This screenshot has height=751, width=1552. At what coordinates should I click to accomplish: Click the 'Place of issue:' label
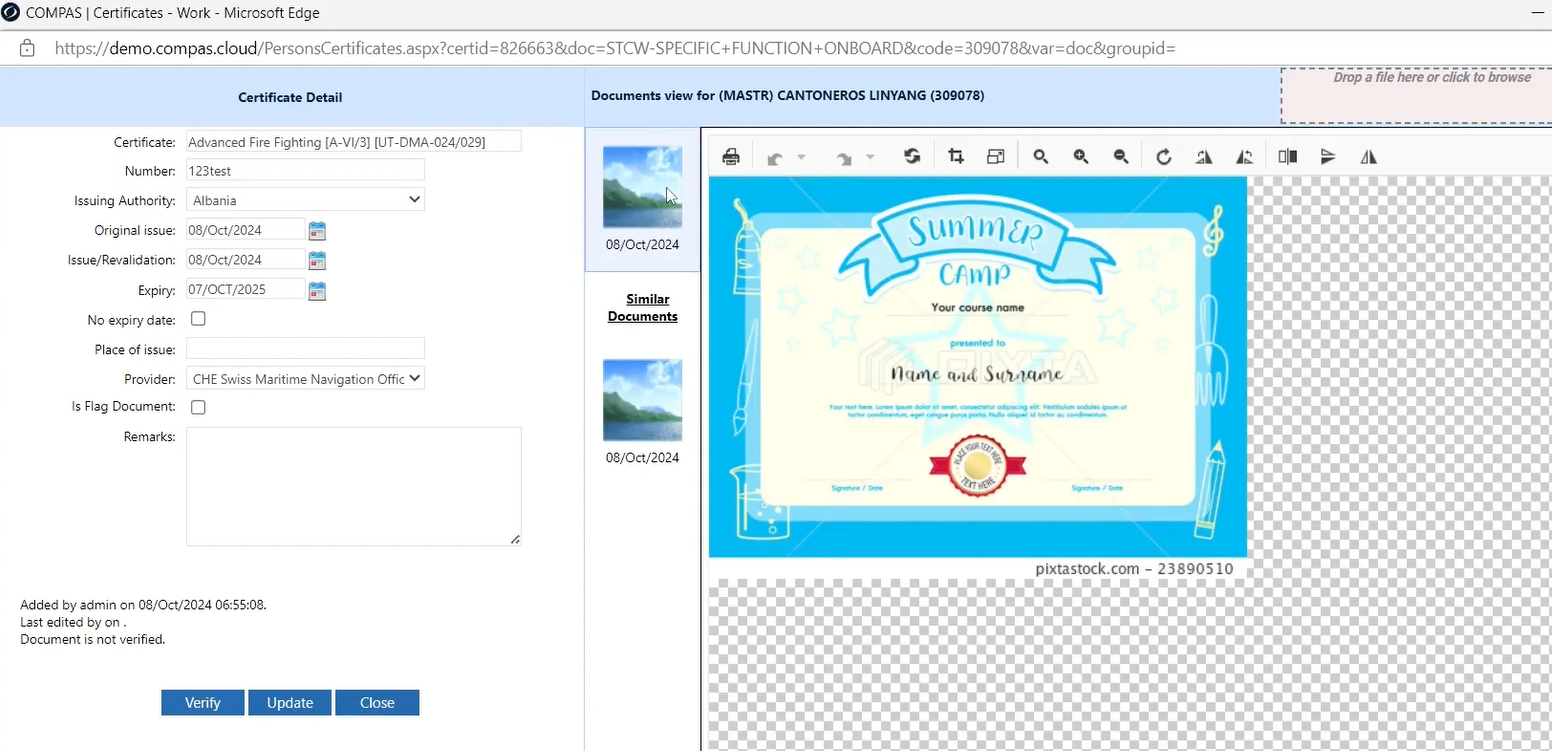[135, 350]
